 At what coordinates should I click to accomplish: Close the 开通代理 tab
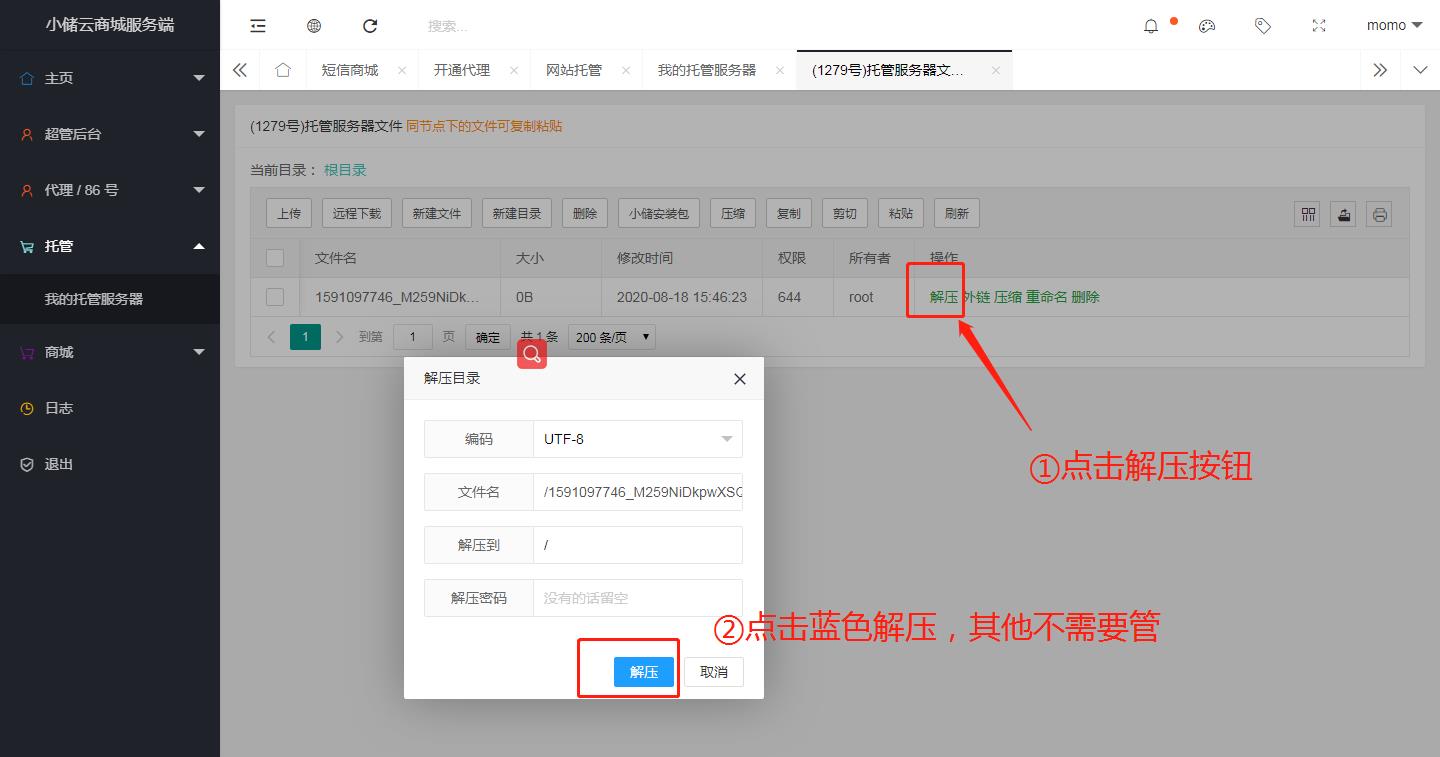click(x=514, y=70)
